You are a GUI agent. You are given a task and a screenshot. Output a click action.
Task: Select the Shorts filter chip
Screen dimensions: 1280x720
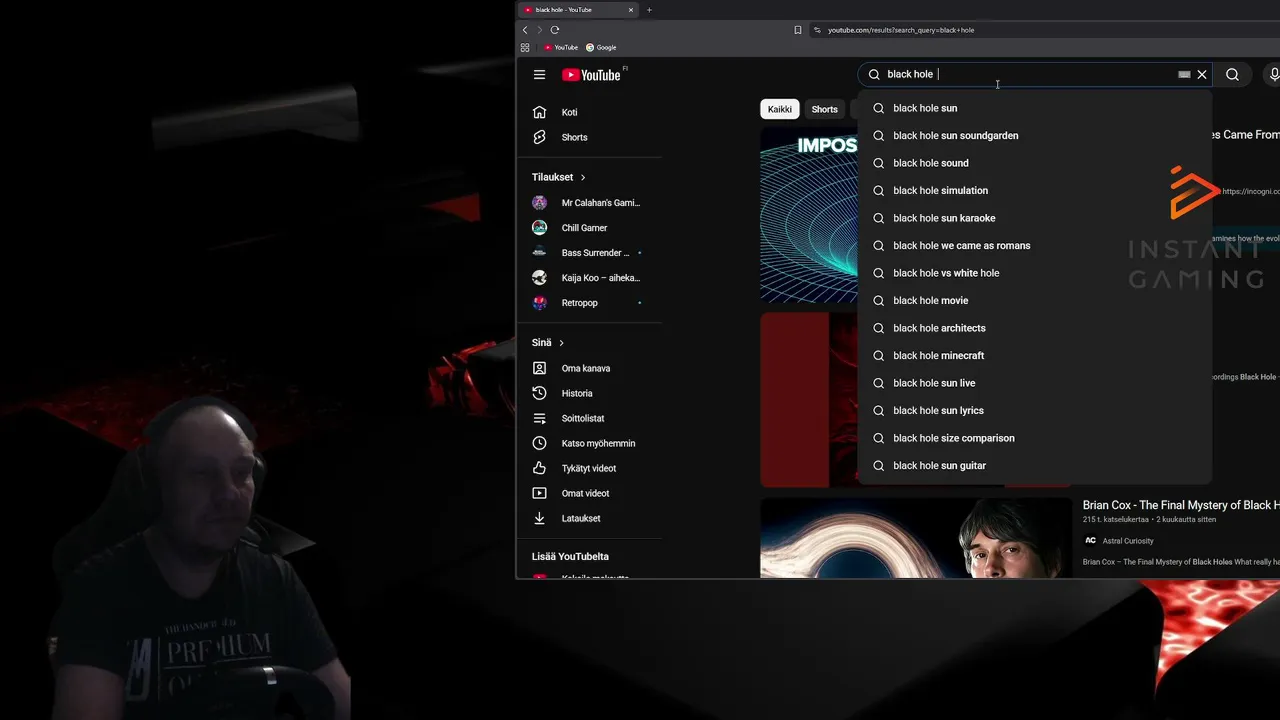click(x=825, y=109)
